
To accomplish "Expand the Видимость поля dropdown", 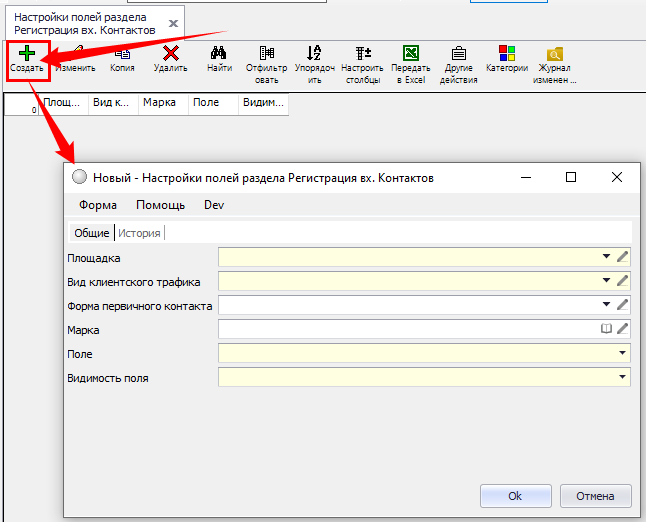I will (623, 377).
